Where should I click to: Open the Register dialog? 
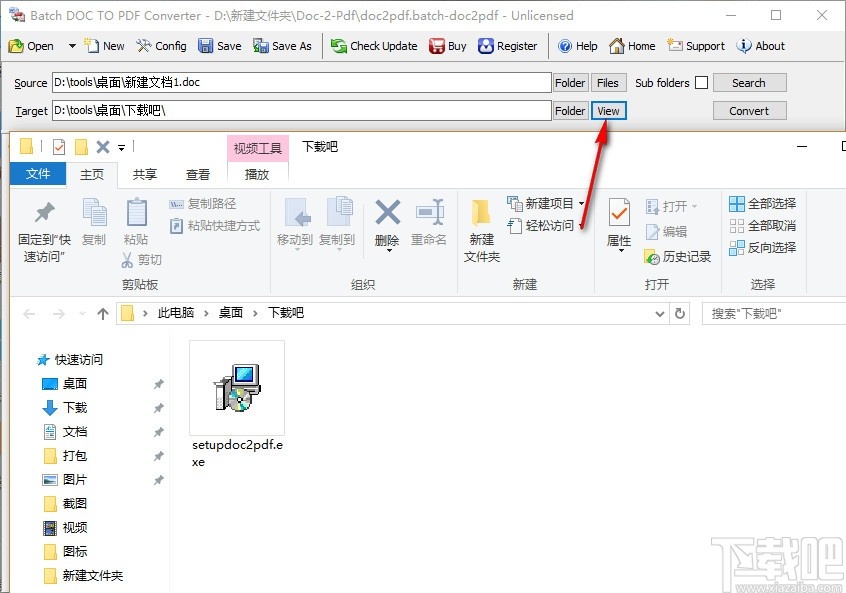[x=508, y=46]
